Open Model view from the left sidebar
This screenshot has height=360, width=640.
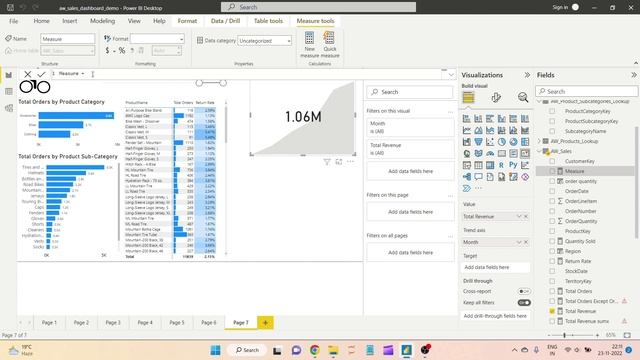click(9, 108)
